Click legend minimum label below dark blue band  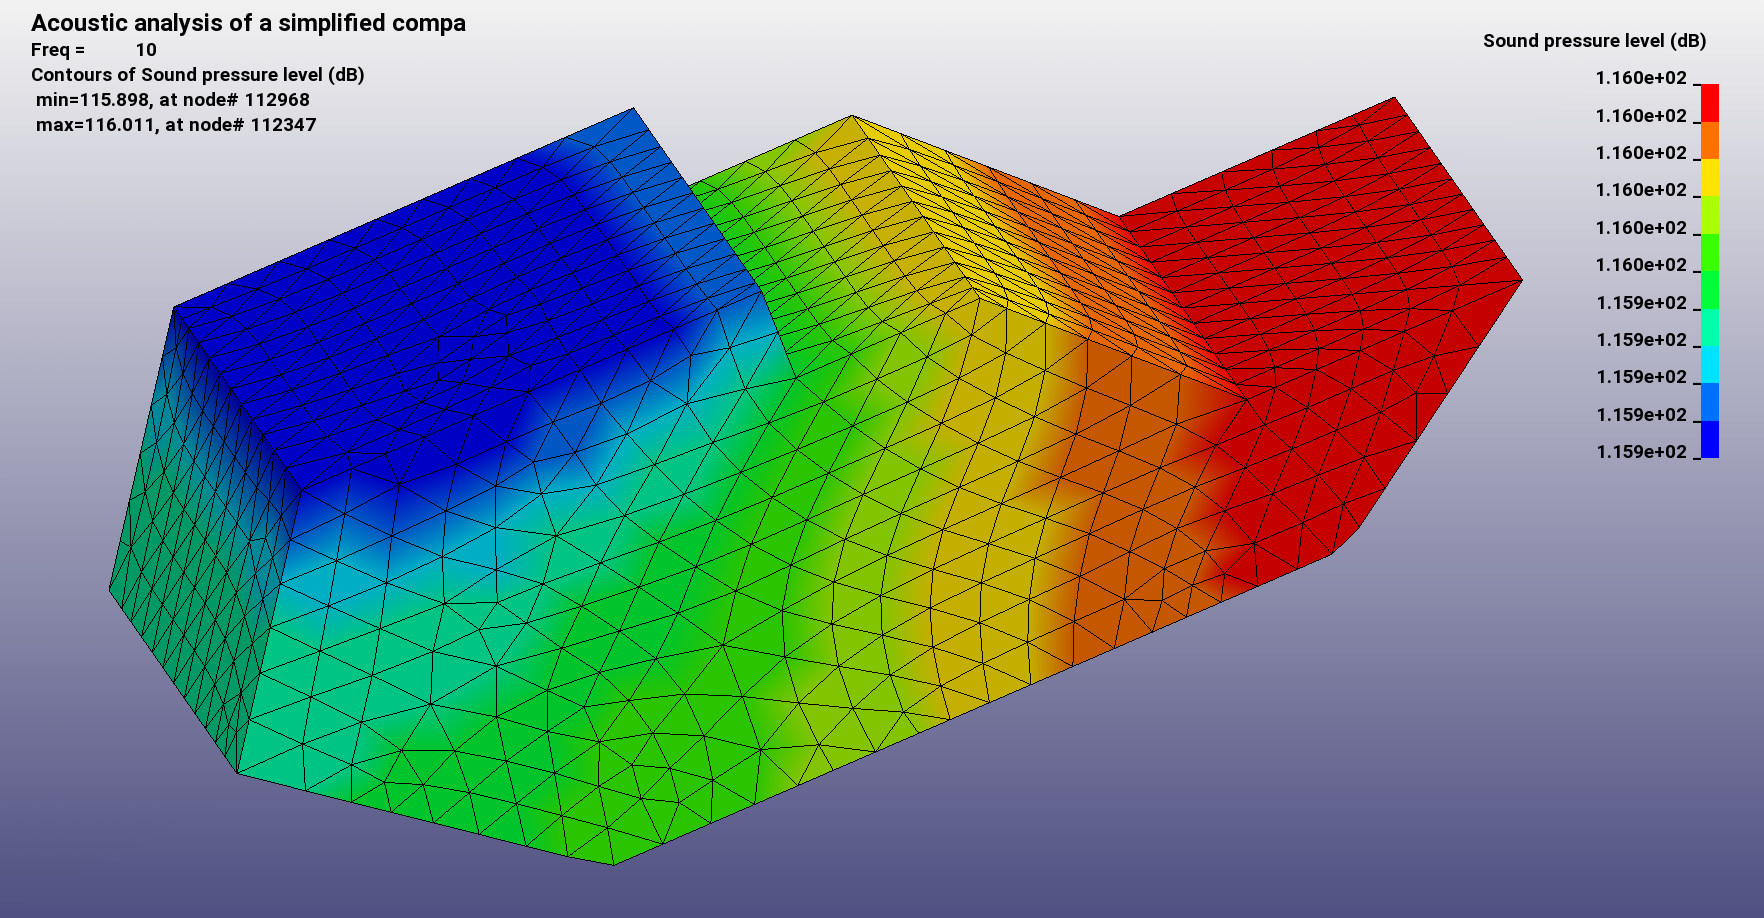click(x=1641, y=452)
